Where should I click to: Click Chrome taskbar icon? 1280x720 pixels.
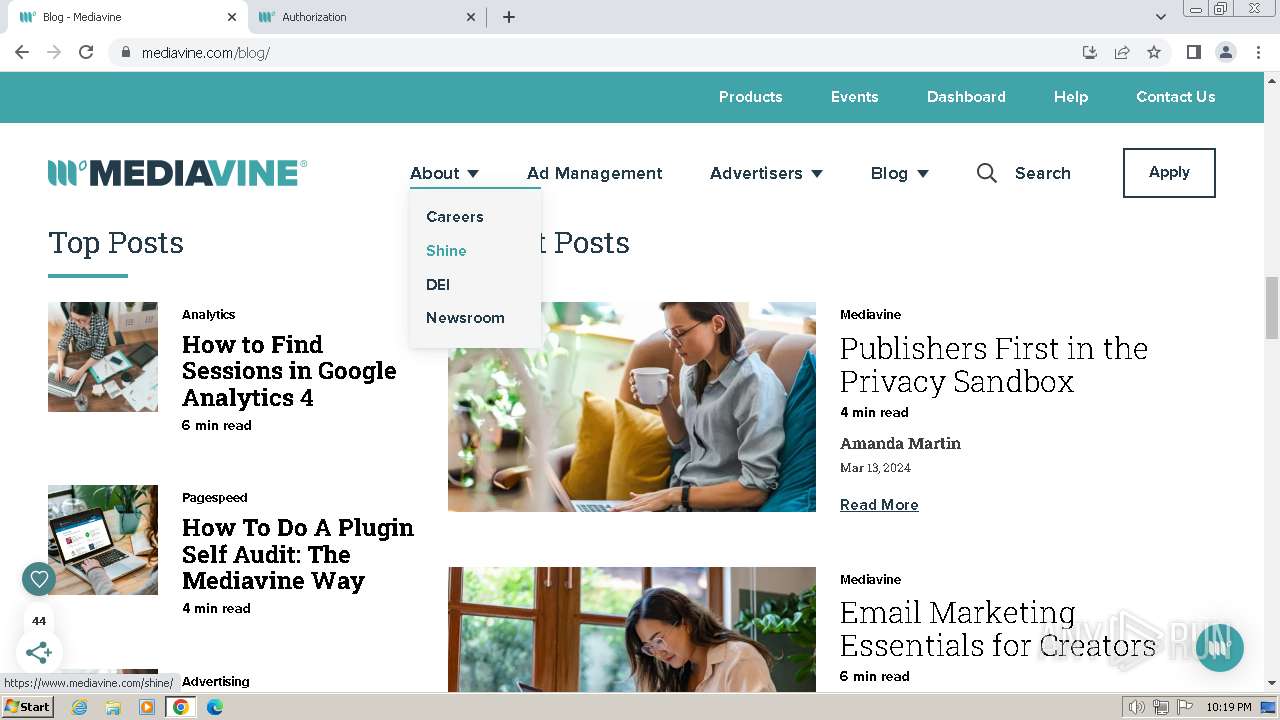[181, 707]
